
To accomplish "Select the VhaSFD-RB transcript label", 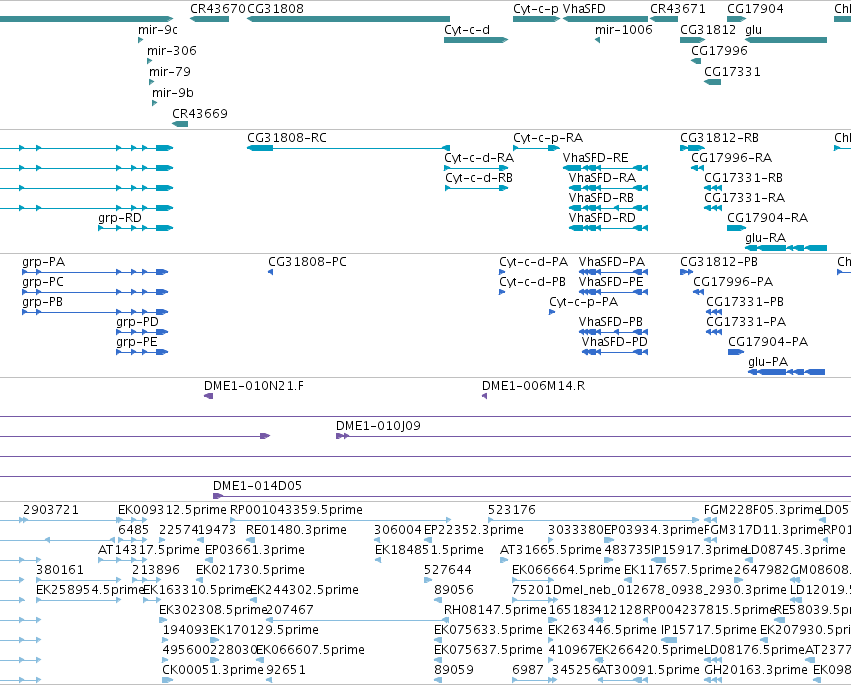I will (x=601, y=198).
